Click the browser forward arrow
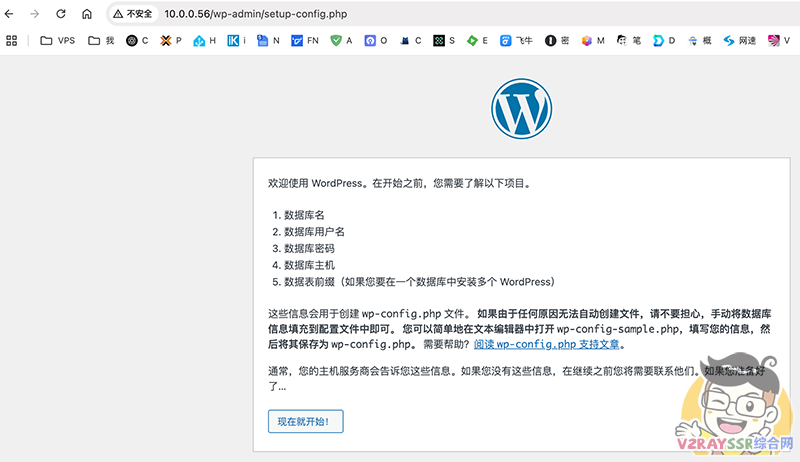Screen dimensions: 800x462 coord(36,14)
